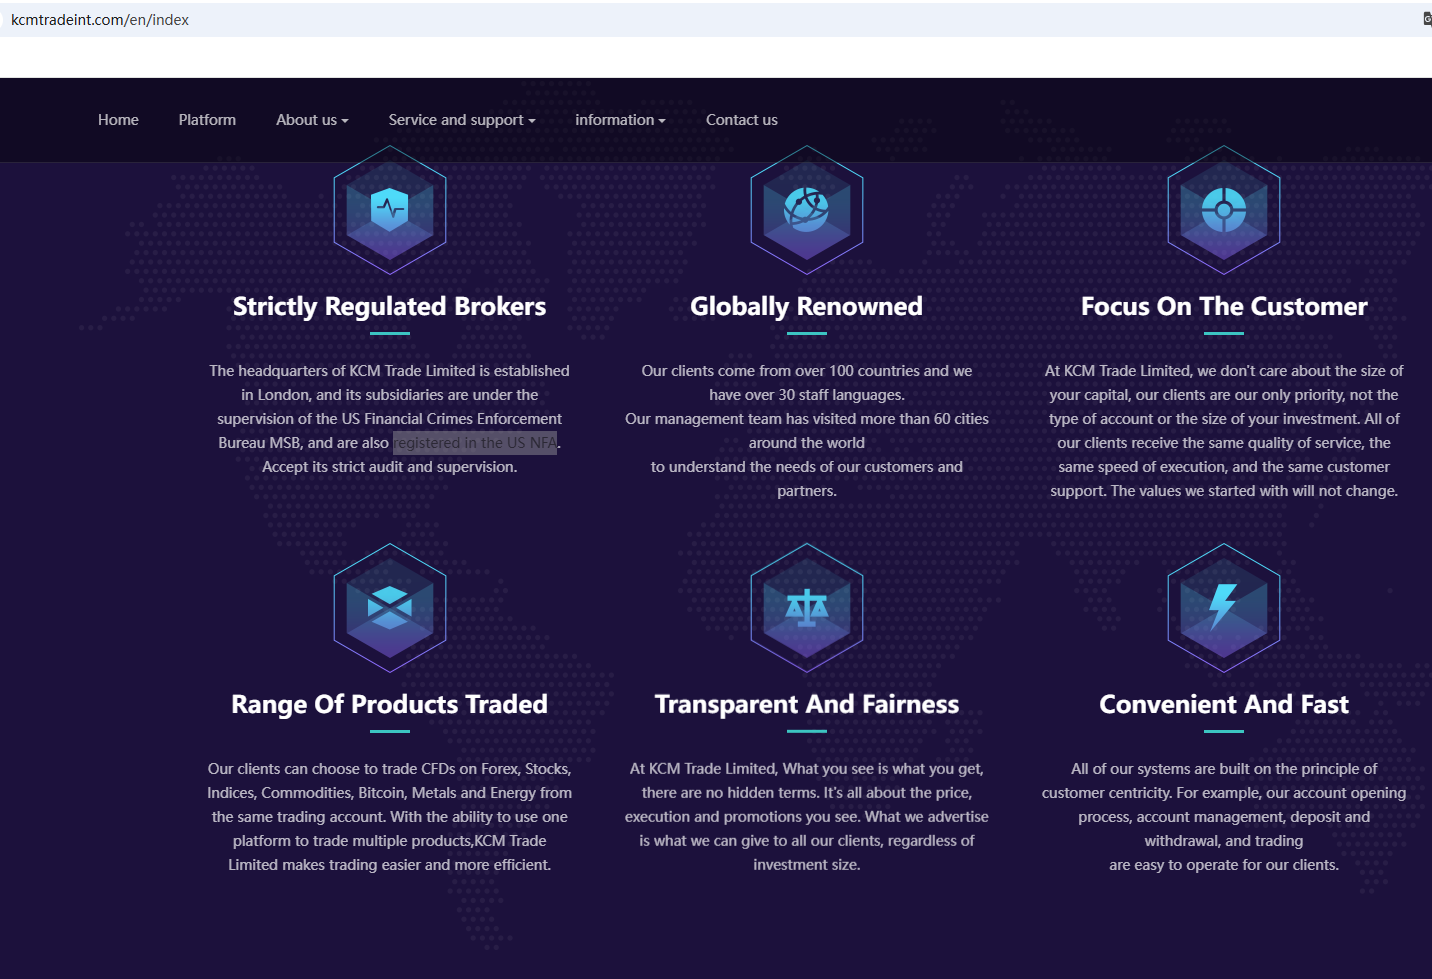Click the Range Of Products Traded icon
The height and width of the screenshot is (979, 1432).
pyautogui.click(x=390, y=608)
